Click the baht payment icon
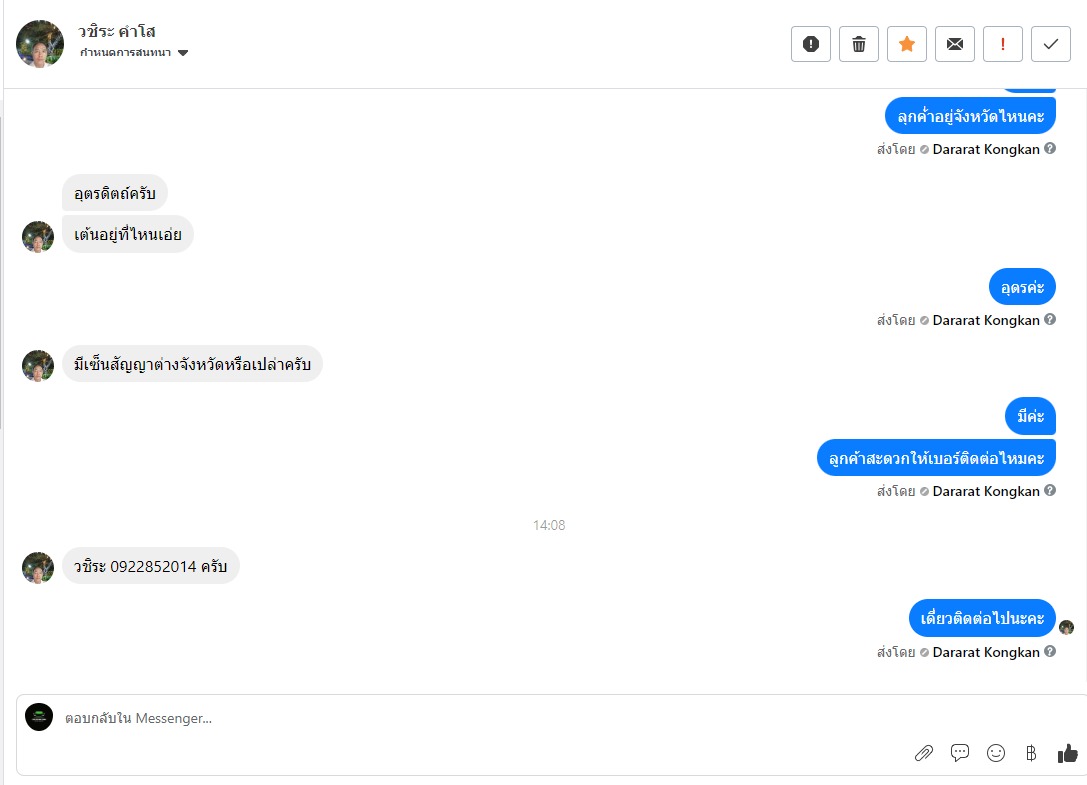This screenshot has width=1087, height=785. [x=1031, y=753]
